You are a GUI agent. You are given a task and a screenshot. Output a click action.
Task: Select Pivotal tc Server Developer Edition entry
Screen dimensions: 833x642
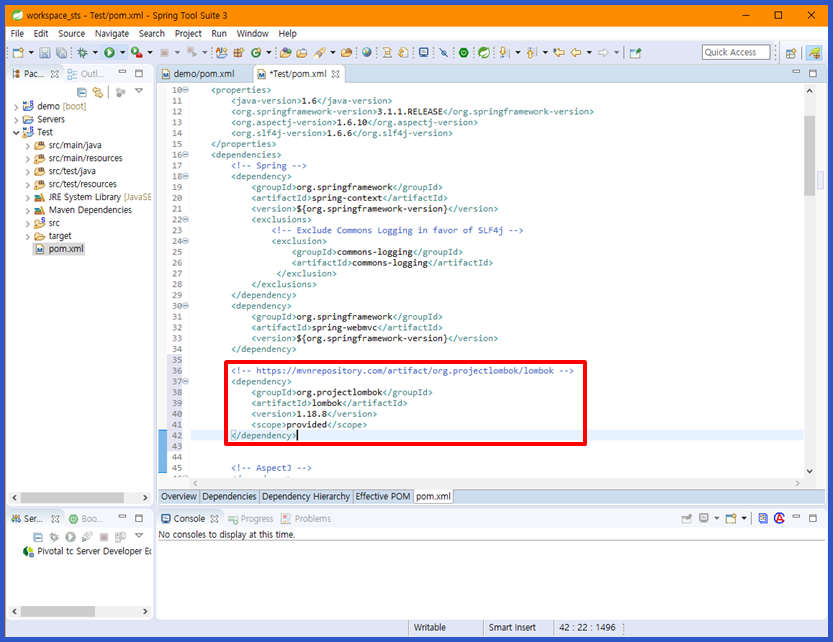(88, 551)
